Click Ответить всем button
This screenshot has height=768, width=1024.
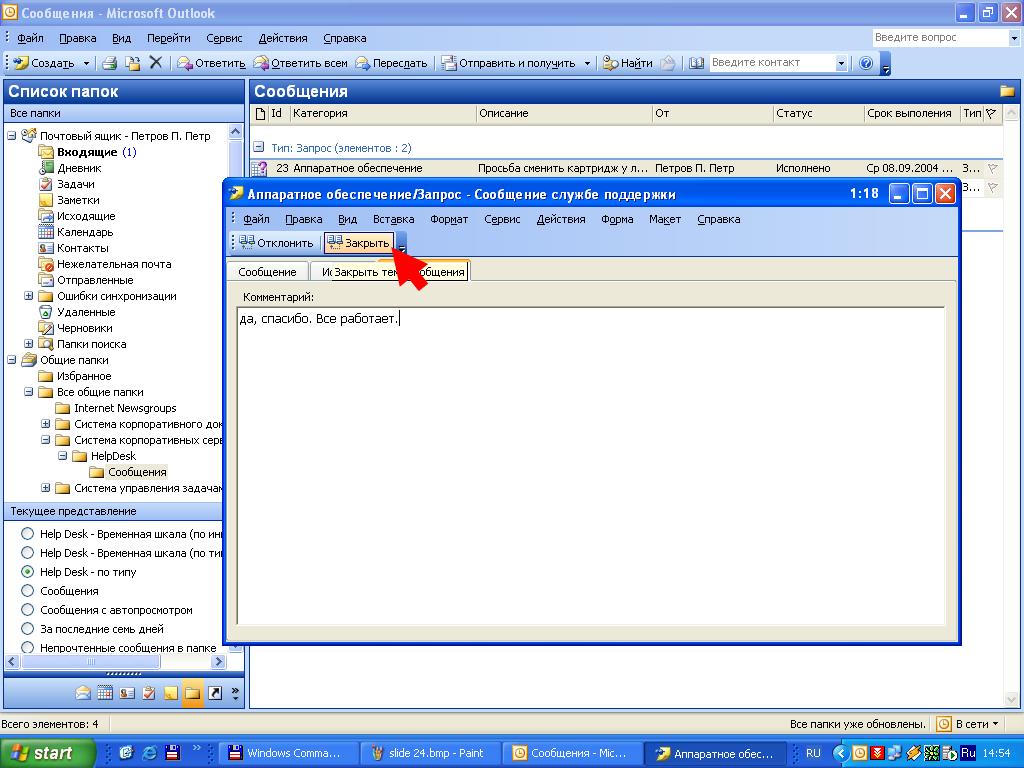[x=301, y=63]
